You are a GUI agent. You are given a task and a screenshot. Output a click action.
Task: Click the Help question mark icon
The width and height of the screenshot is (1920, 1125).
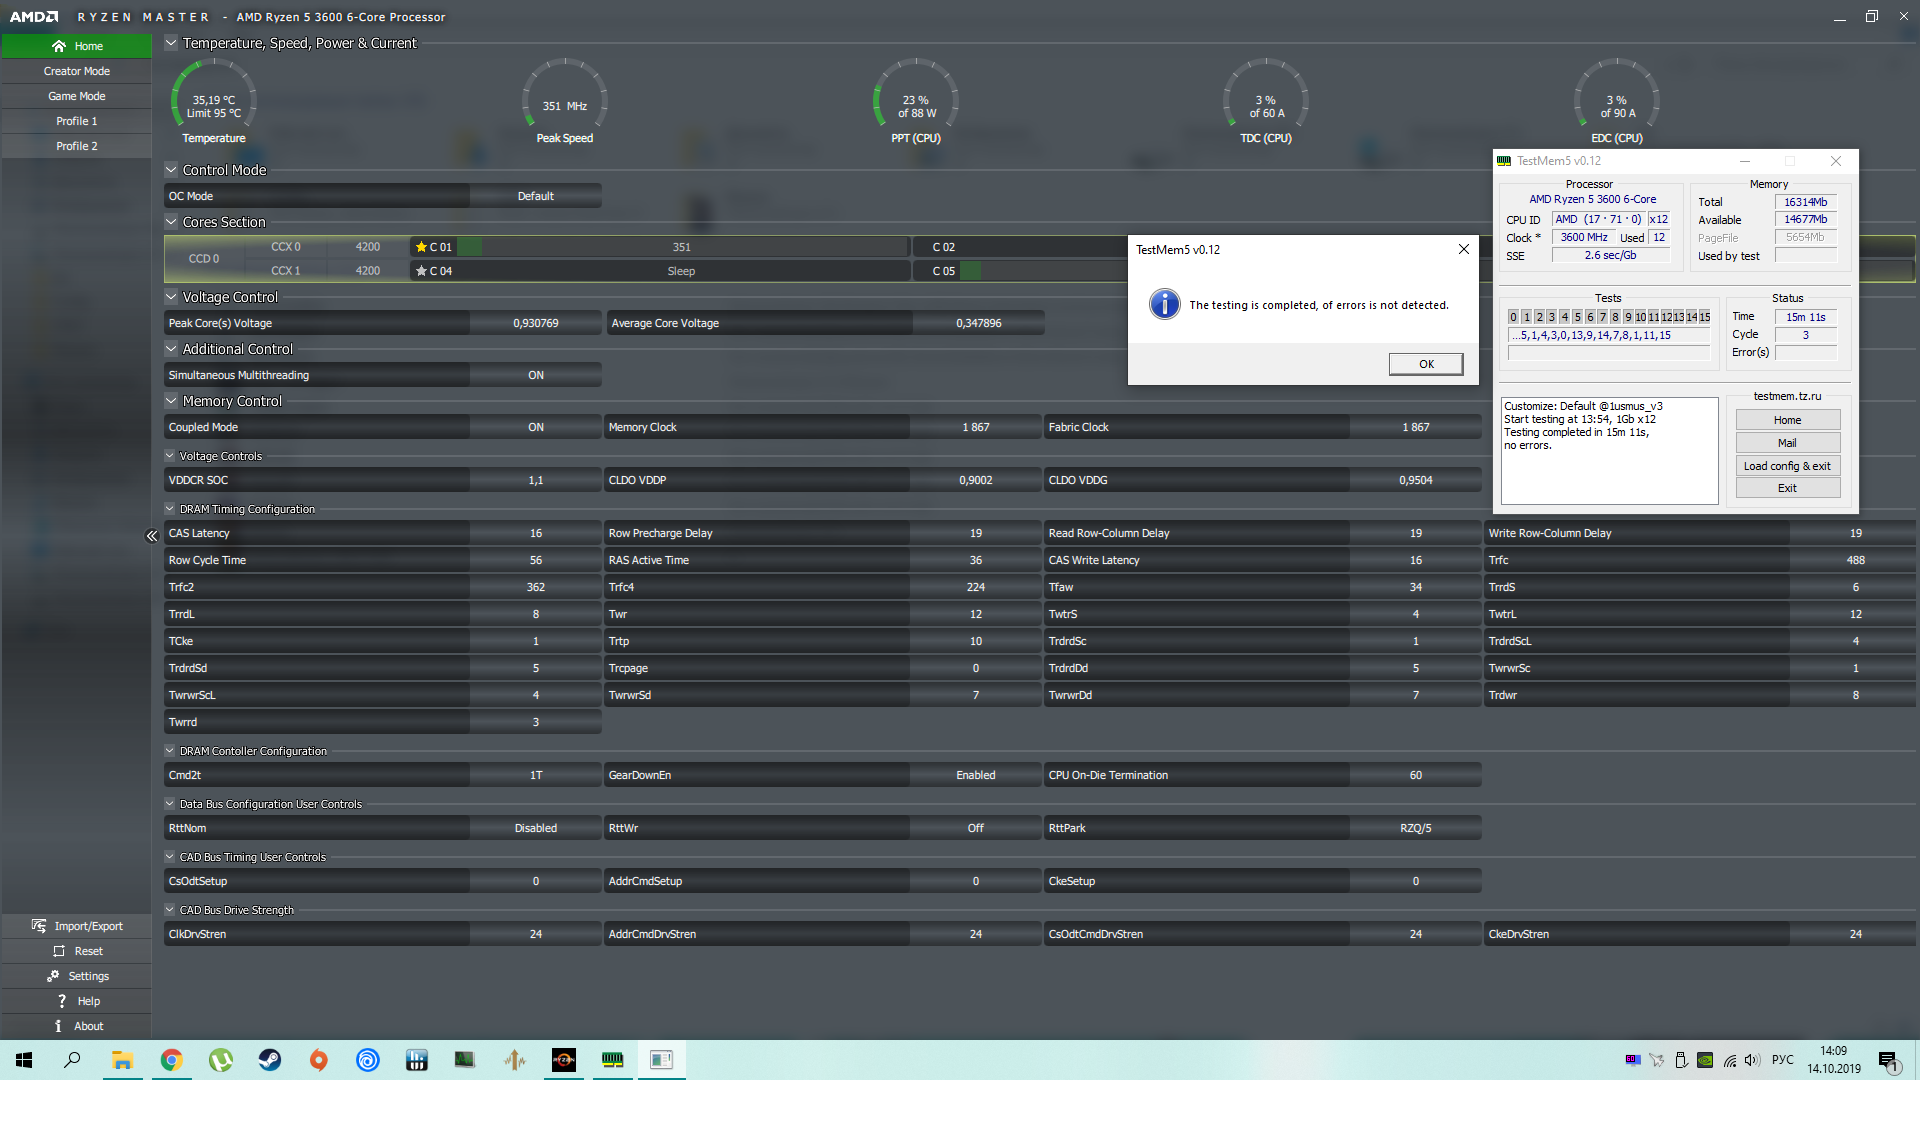(x=62, y=1001)
